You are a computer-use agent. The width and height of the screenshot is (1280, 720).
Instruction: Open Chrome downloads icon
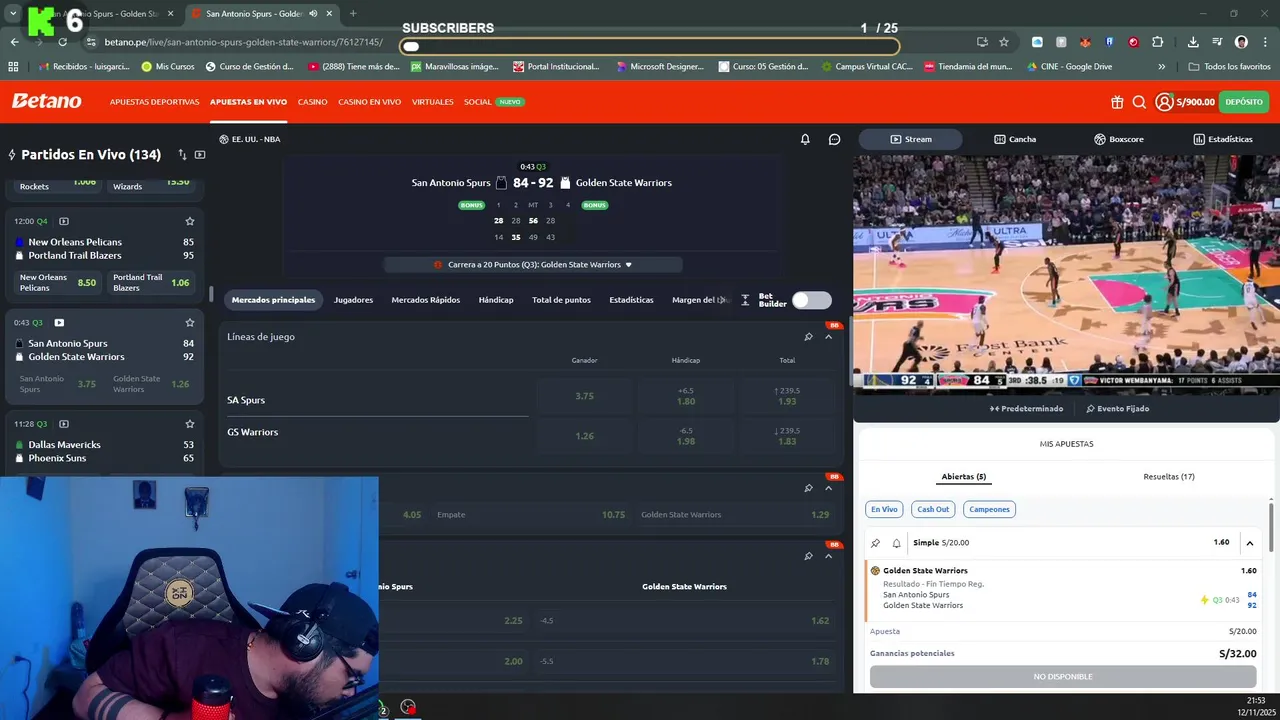click(x=1193, y=42)
